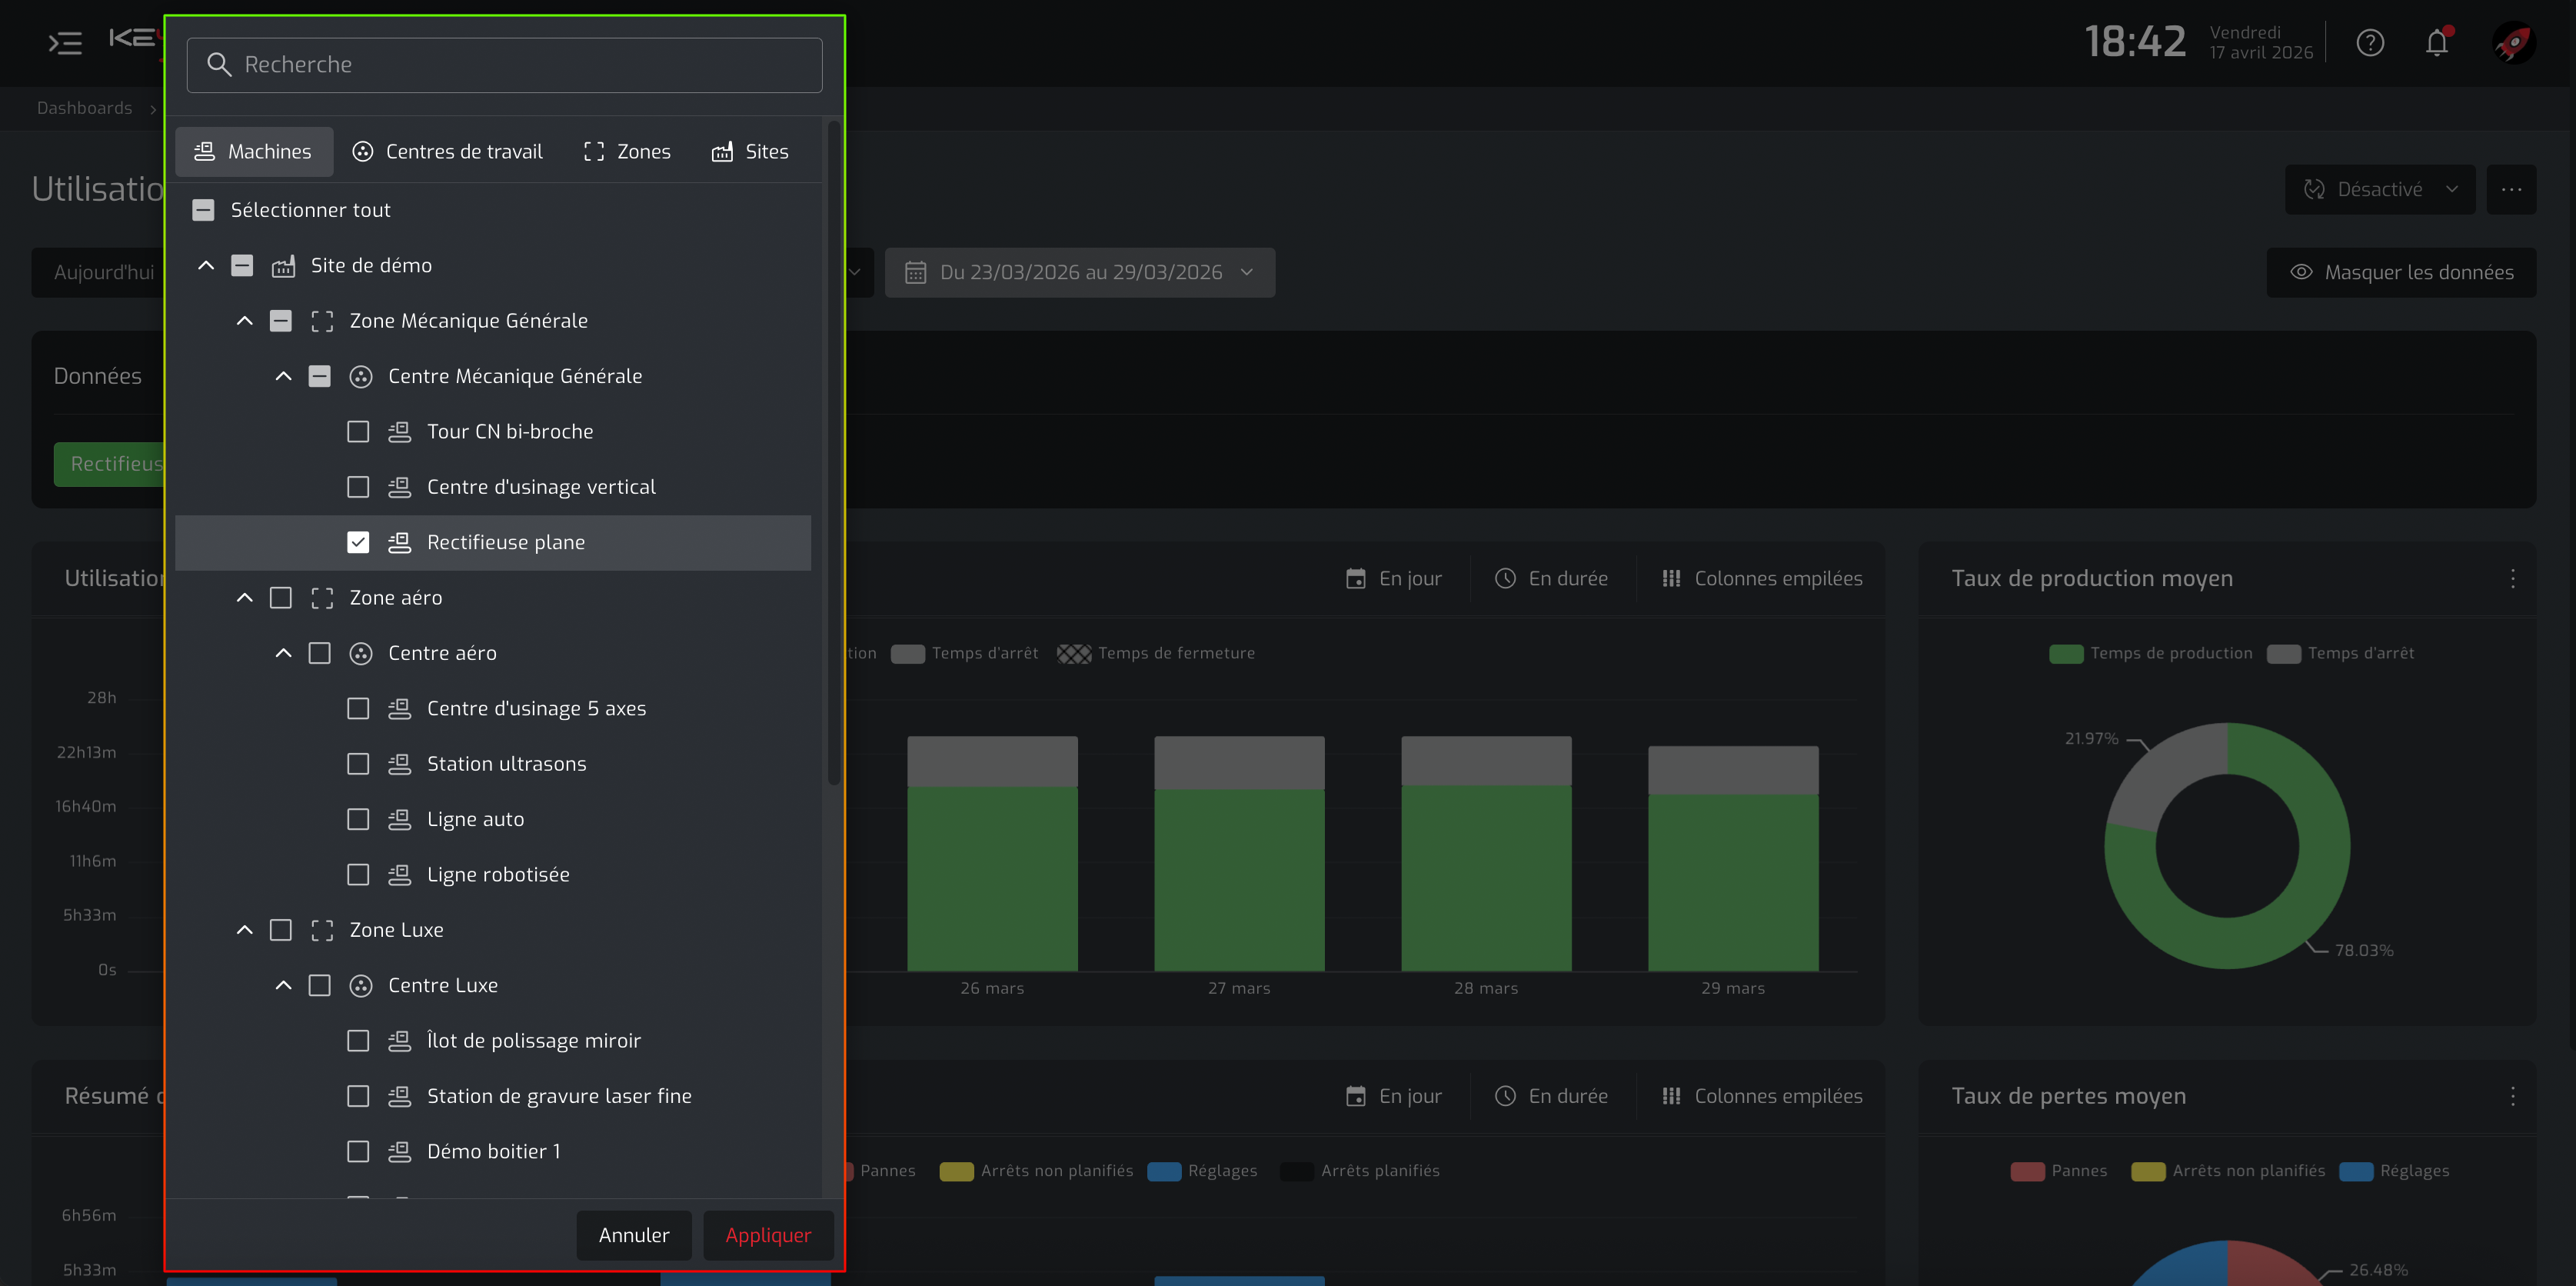Viewport: 2576px width, 1286px height.
Task: Open the Dashboards breadcrumb link
Action: pyautogui.click(x=84, y=108)
